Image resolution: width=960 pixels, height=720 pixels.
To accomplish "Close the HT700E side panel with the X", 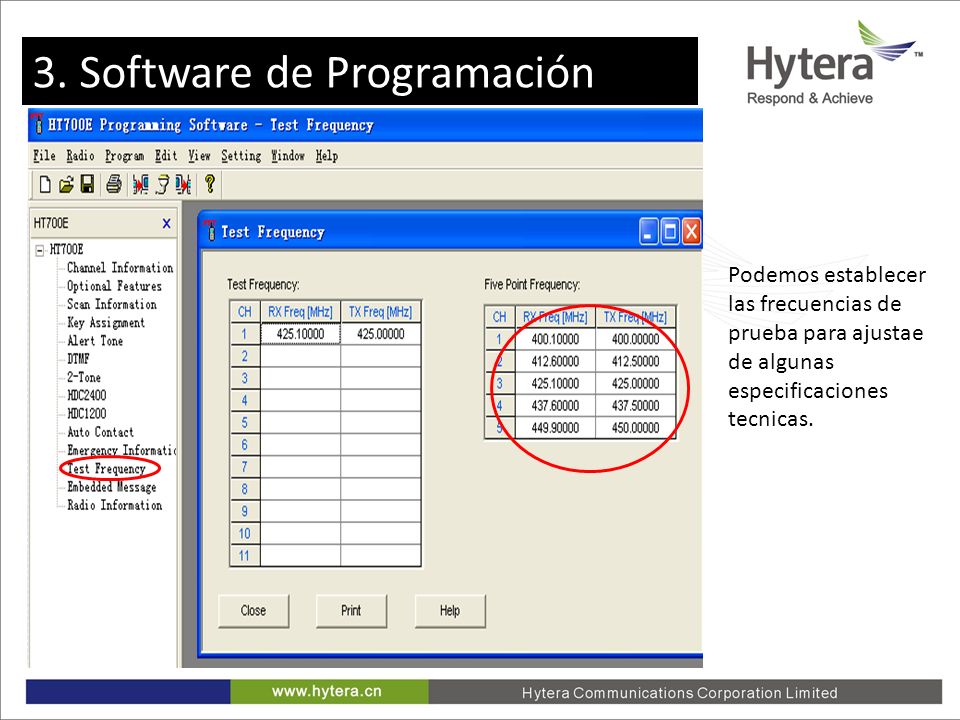I will 167,223.
